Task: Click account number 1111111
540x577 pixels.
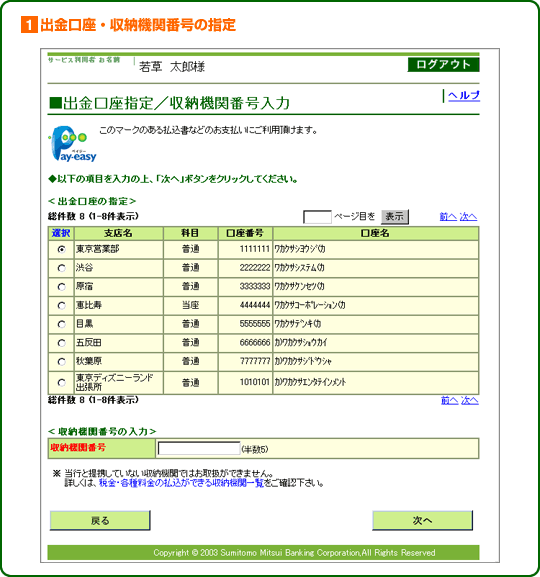Action: 255,249
